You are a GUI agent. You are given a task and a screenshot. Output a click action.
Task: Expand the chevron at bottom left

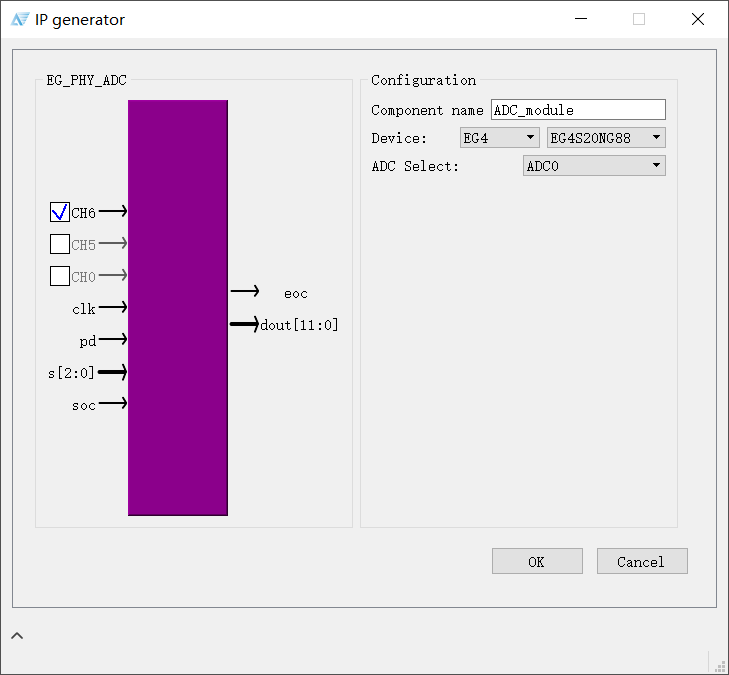[x=17, y=635]
